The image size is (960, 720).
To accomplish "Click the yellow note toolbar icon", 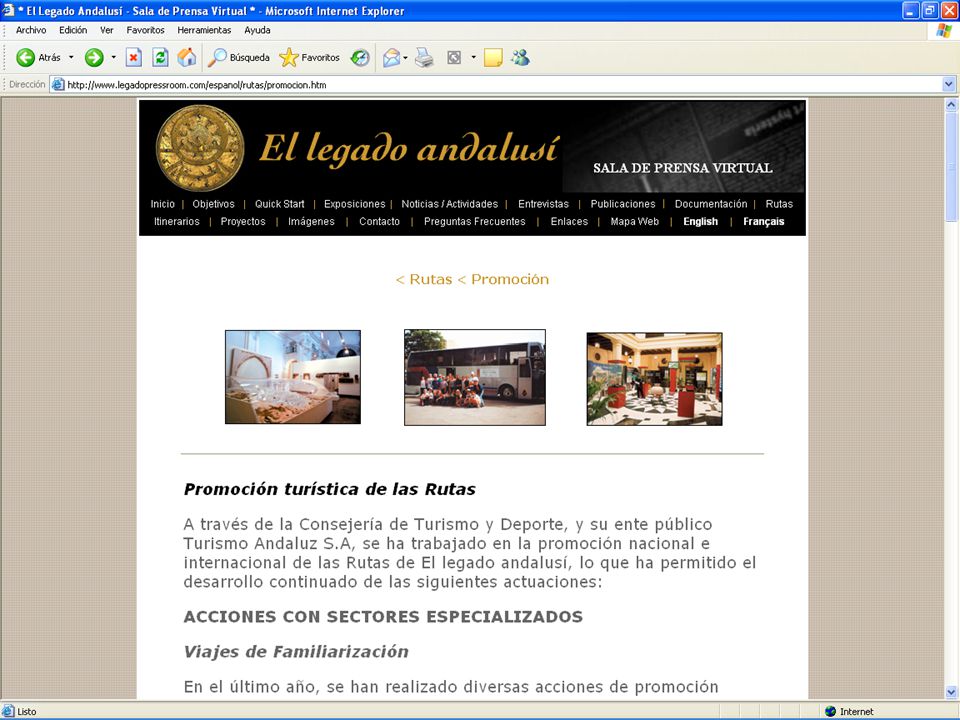I will pos(493,58).
